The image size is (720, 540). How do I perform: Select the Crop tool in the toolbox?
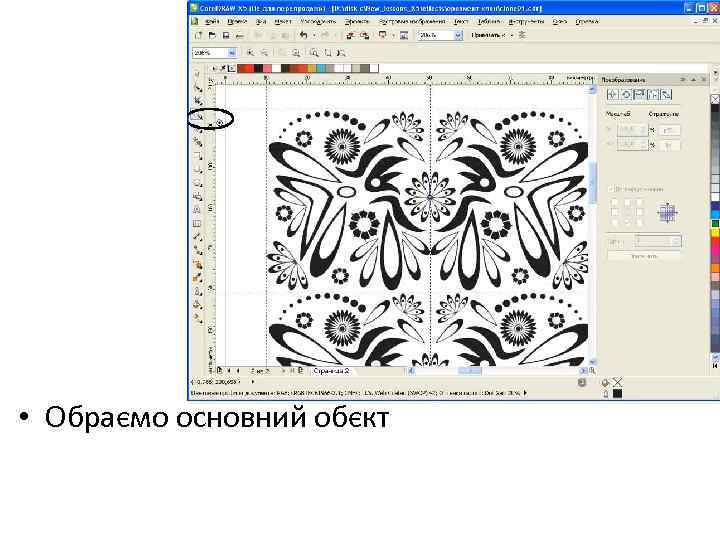click(x=197, y=101)
